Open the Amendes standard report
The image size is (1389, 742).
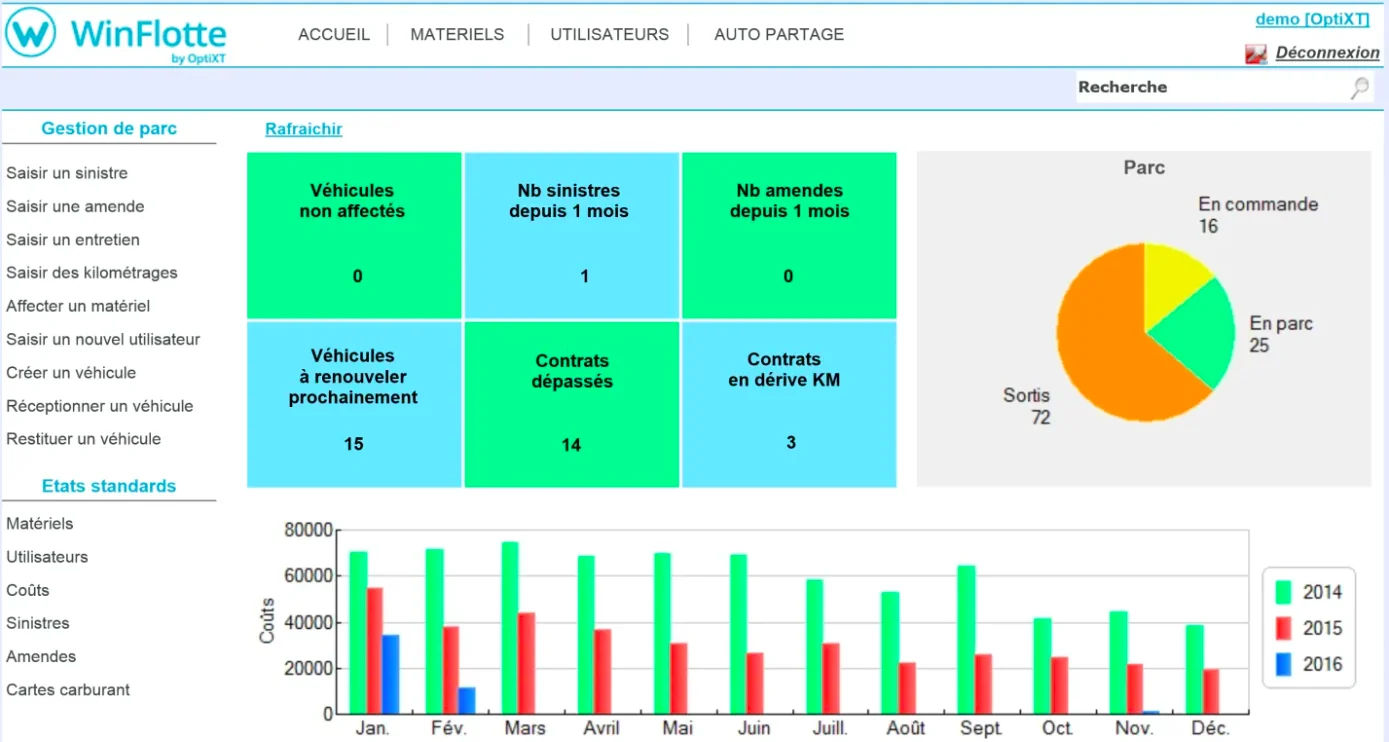click(41, 657)
